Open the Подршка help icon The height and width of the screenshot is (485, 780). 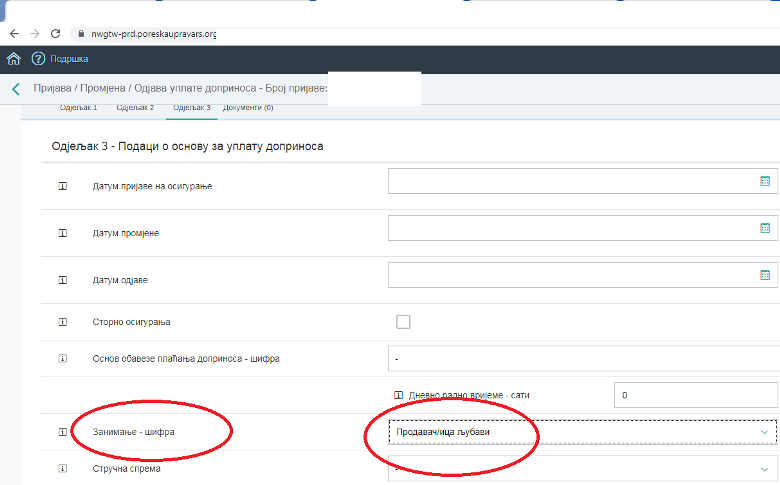pos(38,59)
